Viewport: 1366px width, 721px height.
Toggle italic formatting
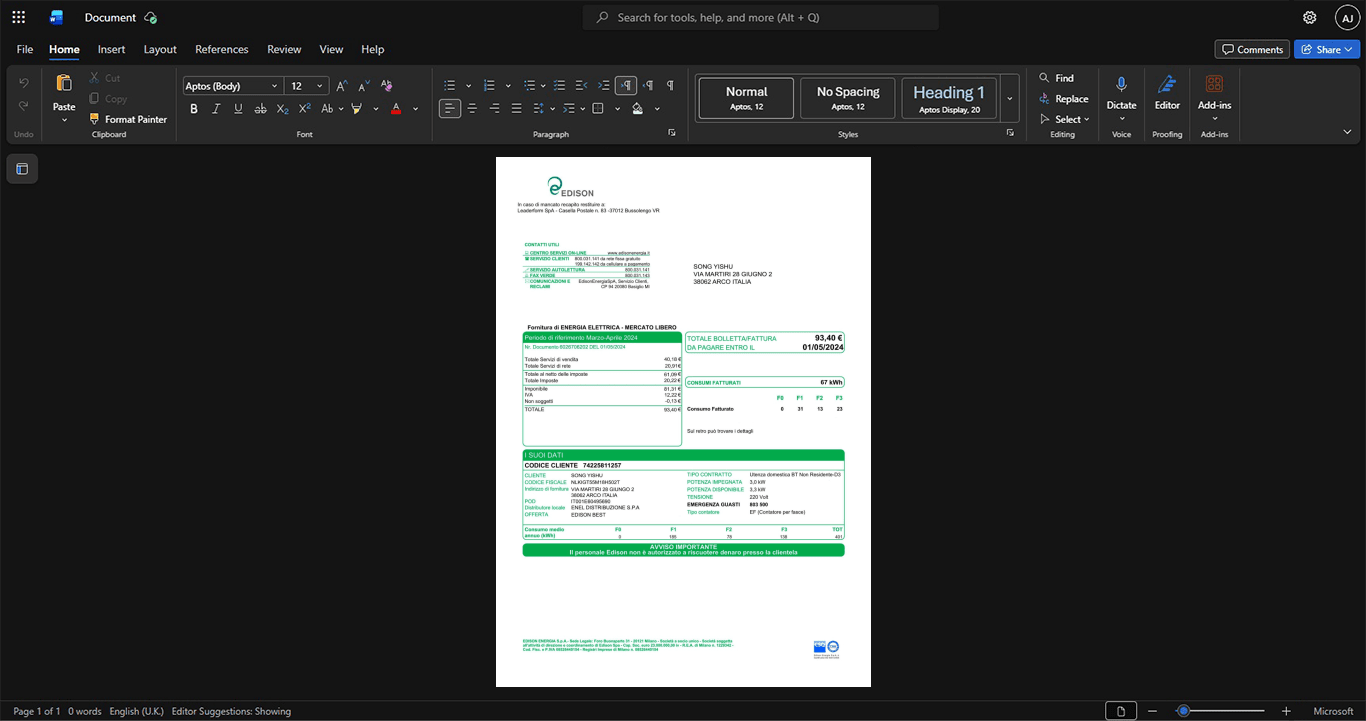click(x=216, y=109)
